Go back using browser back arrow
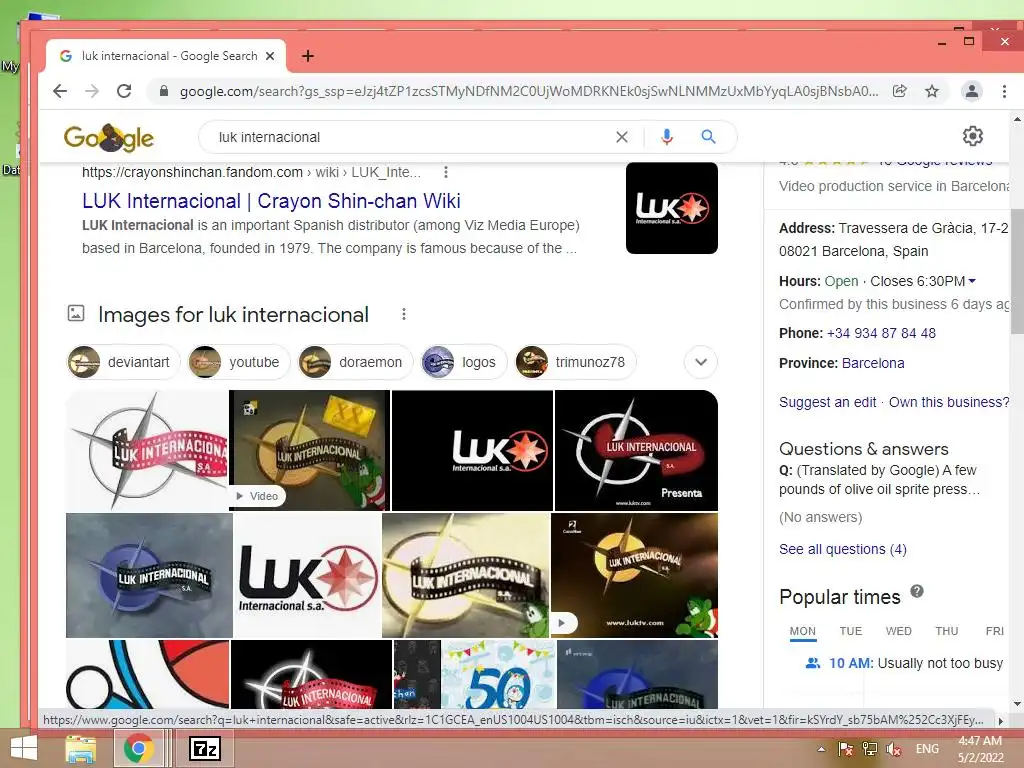 (60, 91)
